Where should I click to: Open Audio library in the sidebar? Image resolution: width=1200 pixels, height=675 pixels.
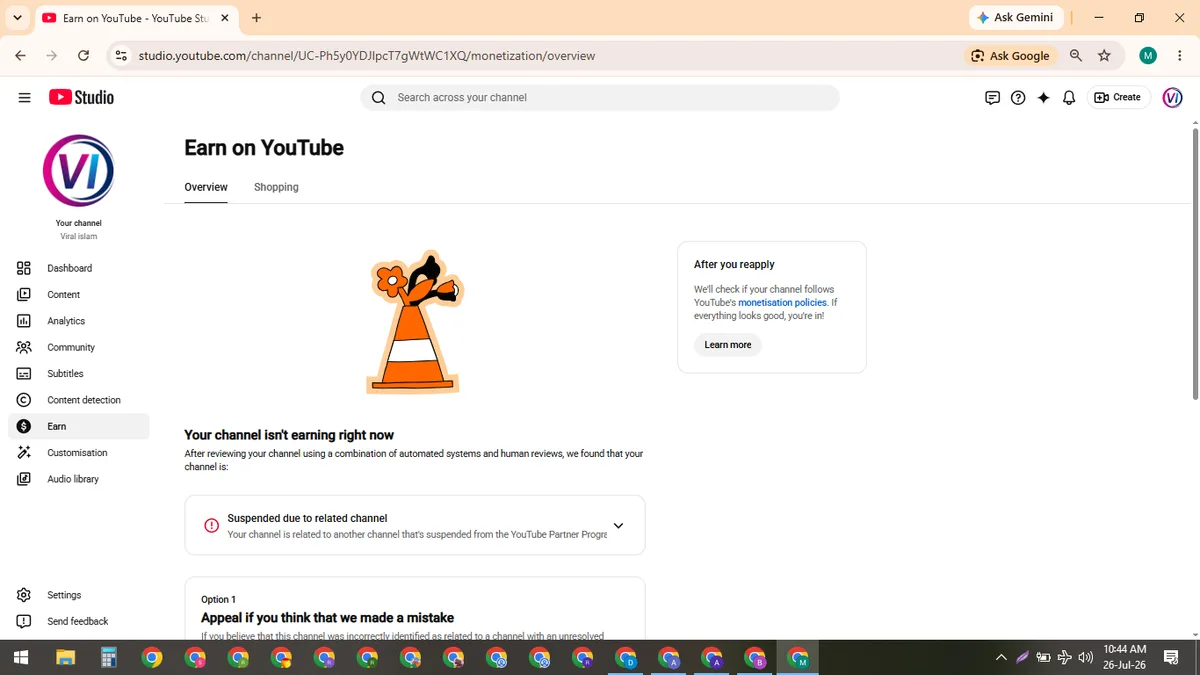pos(78,479)
